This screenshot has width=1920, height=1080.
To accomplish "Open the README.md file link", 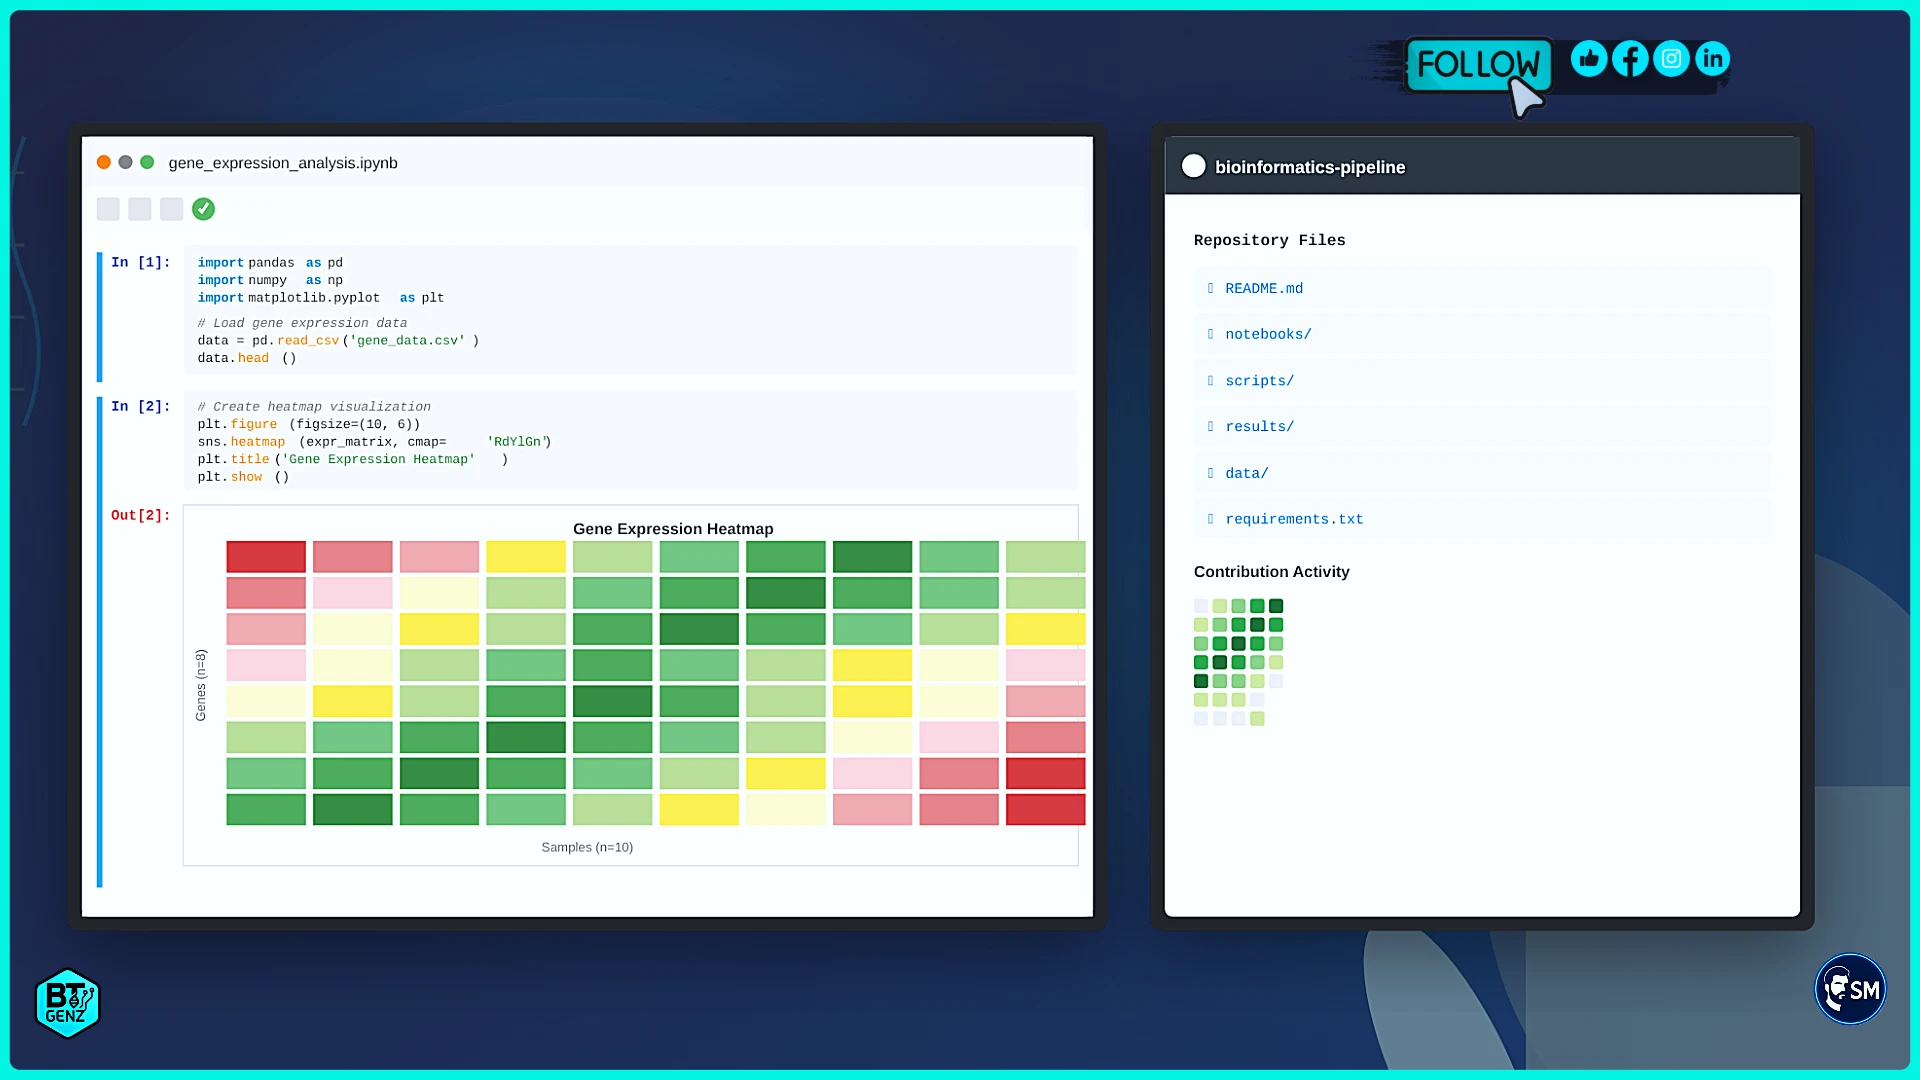I will coord(1264,288).
